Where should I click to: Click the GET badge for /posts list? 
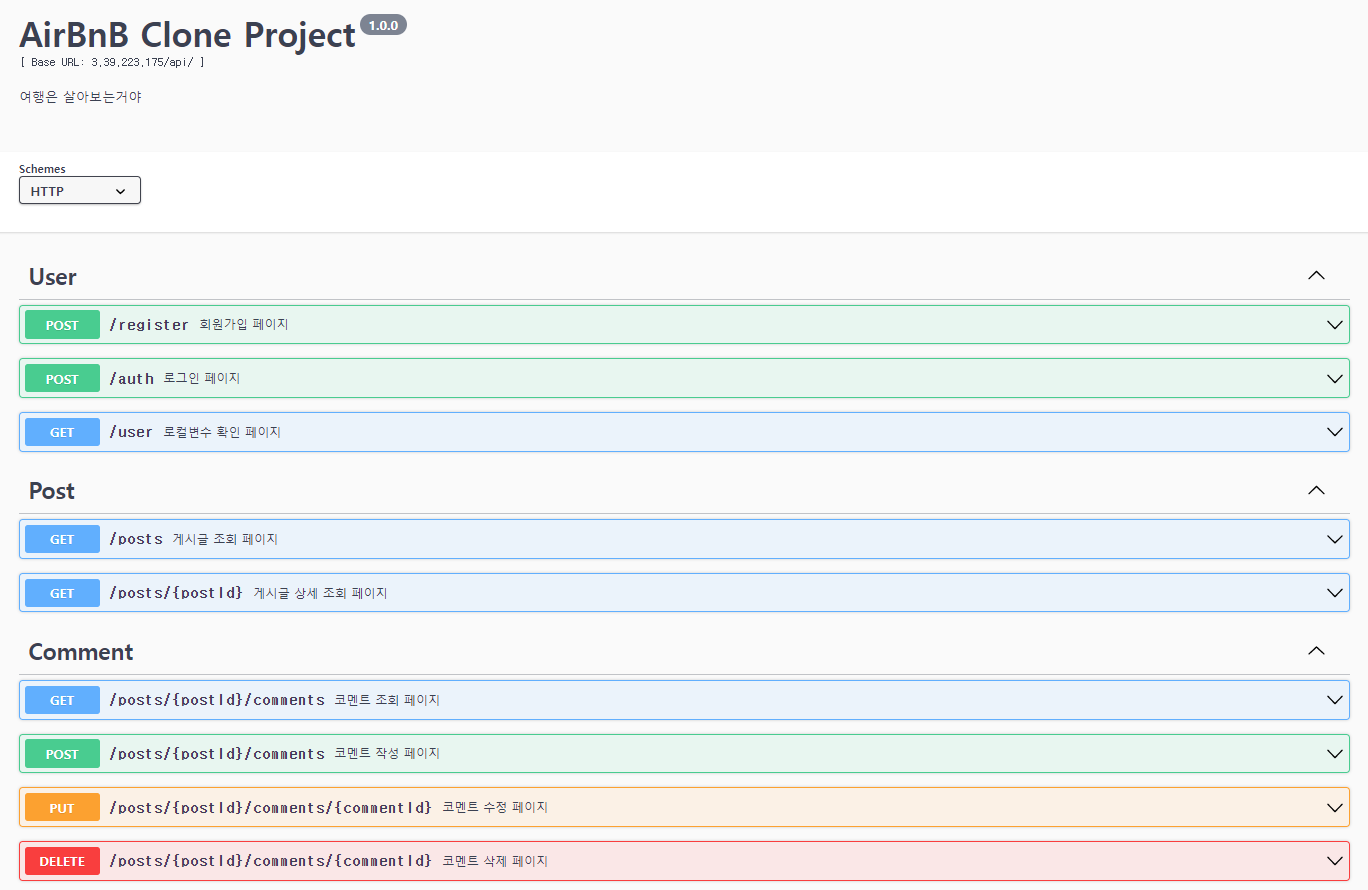(62, 539)
